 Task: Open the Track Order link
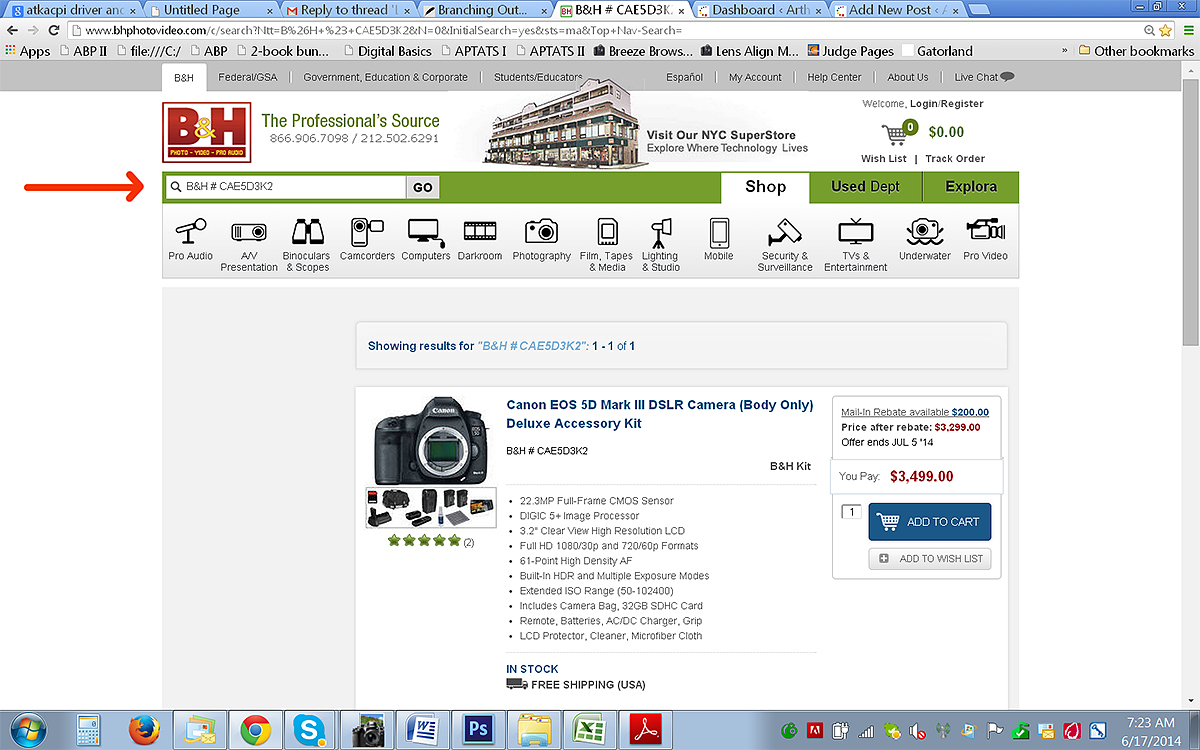pos(955,159)
